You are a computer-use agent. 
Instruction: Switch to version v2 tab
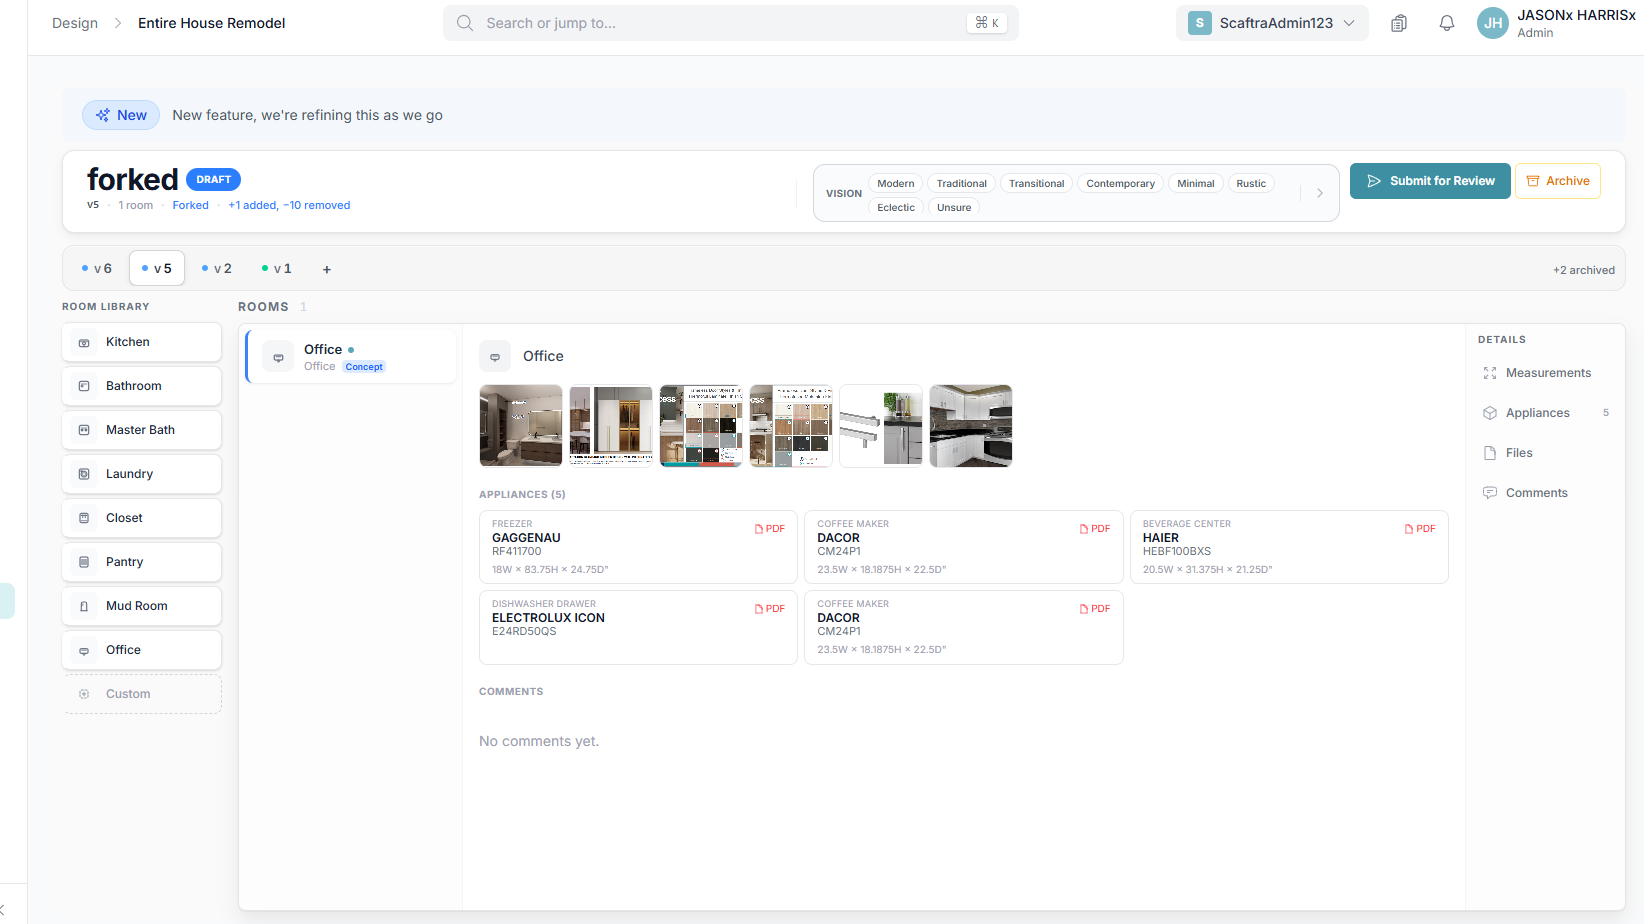[217, 268]
